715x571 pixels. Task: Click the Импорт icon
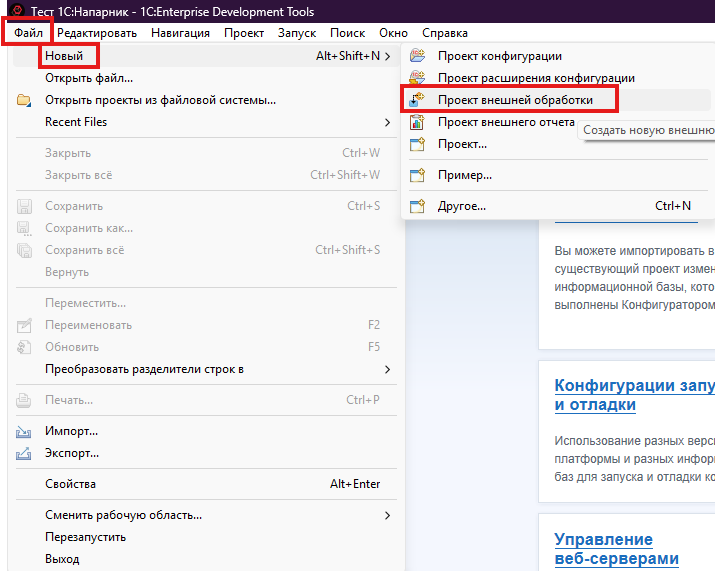point(24,431)
